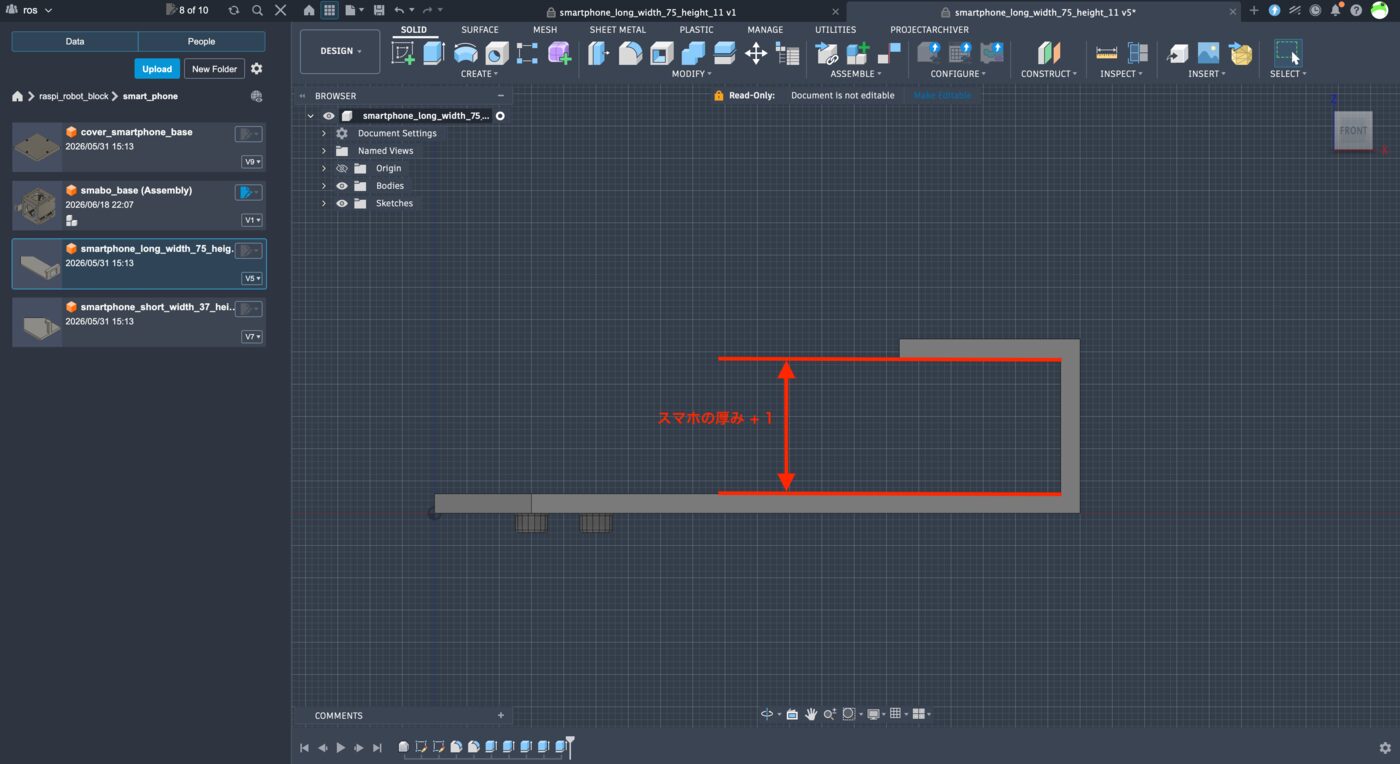Select the Revolve tool in Create

465,53
